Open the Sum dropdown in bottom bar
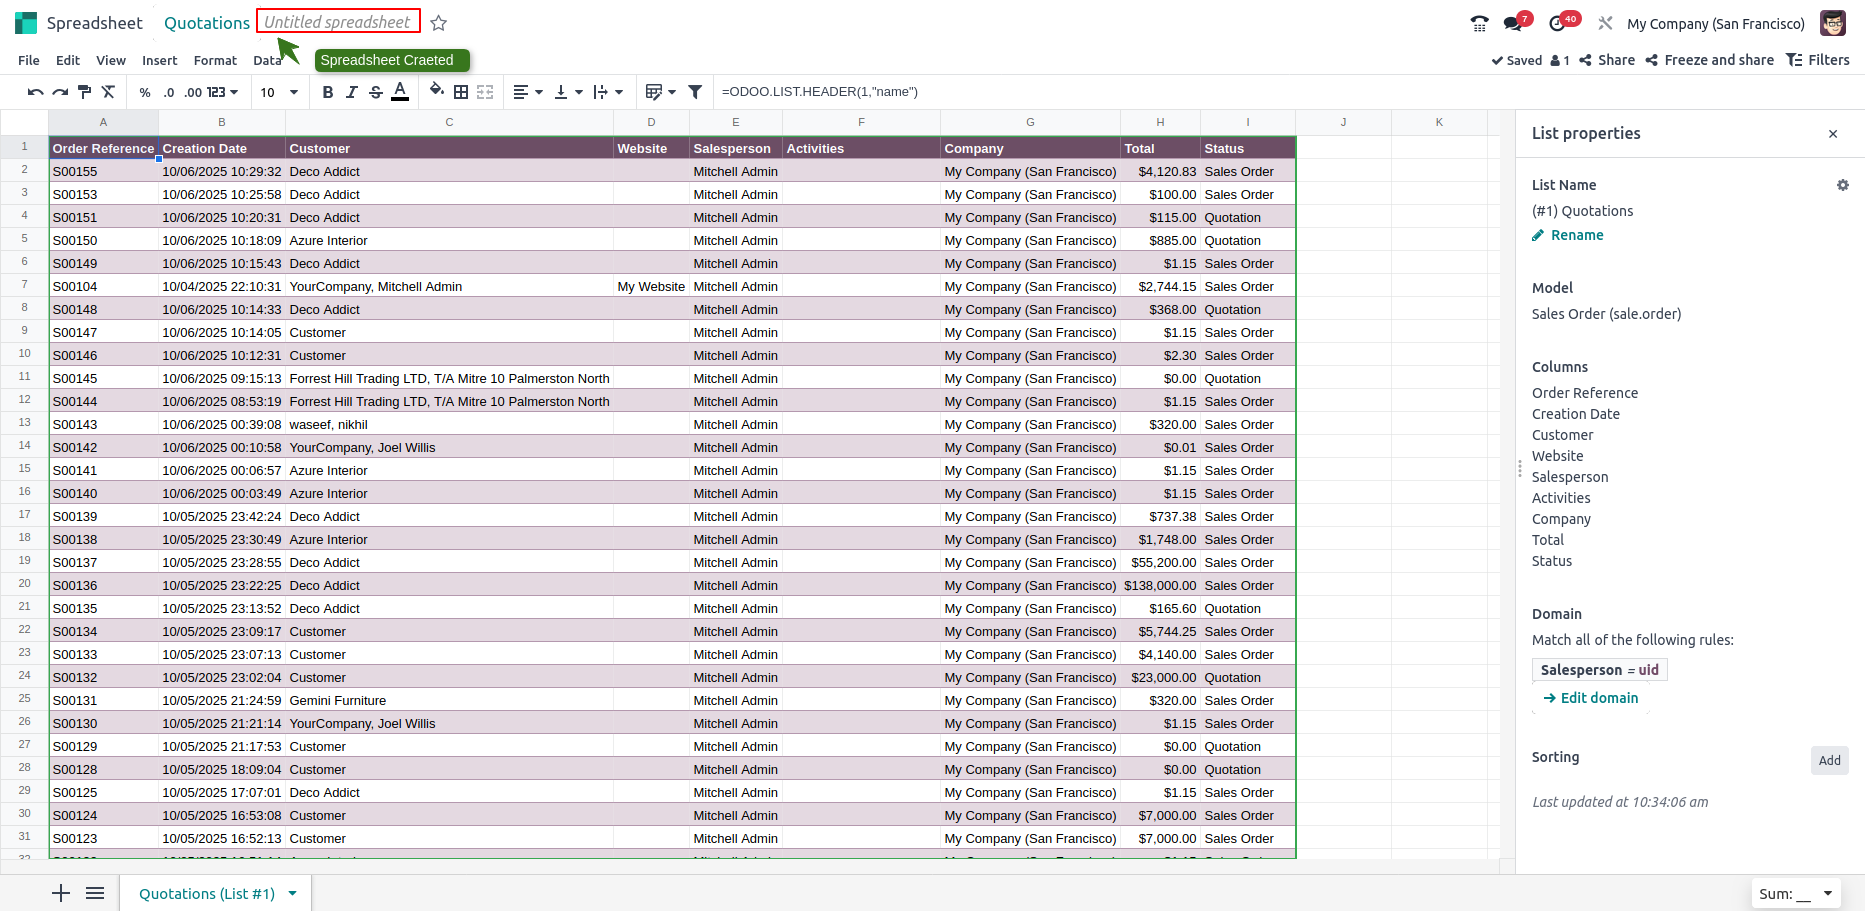The height and width of the screenshot is (911, 1865). (1796, 894)
